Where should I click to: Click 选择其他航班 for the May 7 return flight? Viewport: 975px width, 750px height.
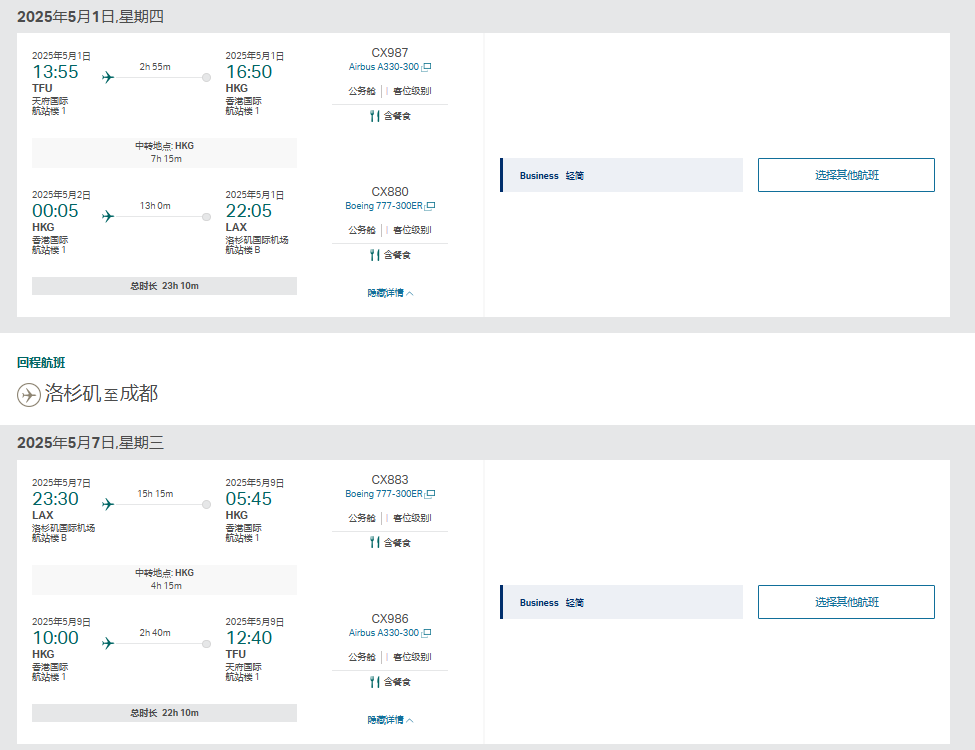pyautogui.click(x=846, y=602)
